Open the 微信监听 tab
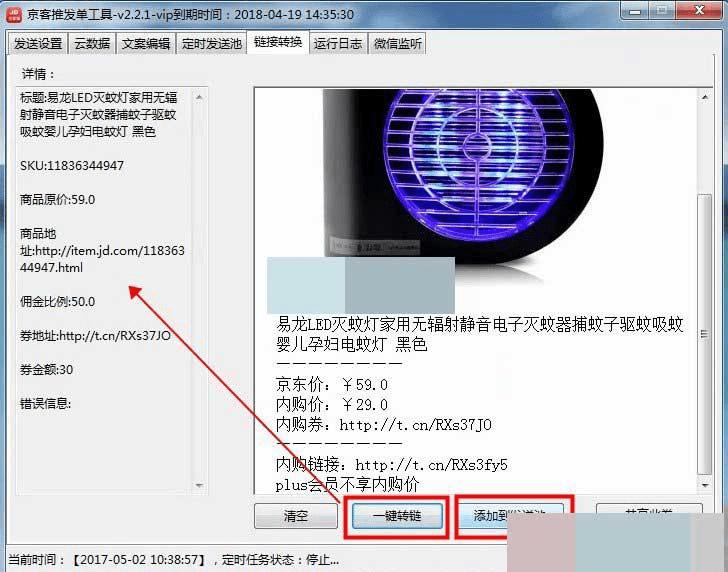728x572 pixels. coord(397,44)
